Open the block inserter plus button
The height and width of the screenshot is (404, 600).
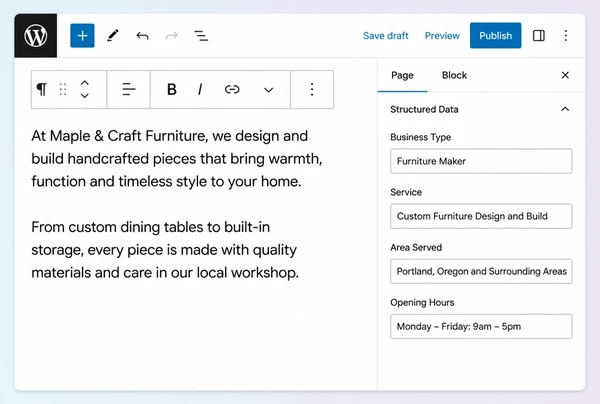pyautogui.click(x=82, y=36)
